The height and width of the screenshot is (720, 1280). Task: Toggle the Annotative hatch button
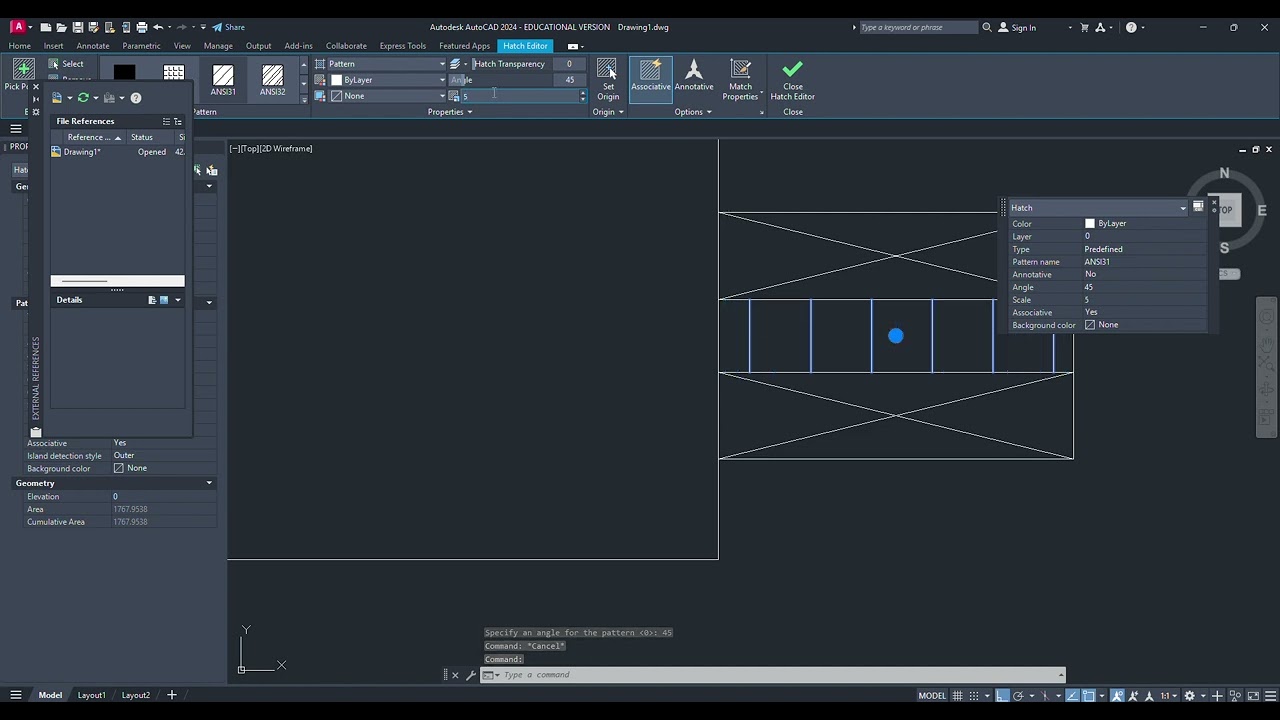pyautogui.click(x=693, y=76)
